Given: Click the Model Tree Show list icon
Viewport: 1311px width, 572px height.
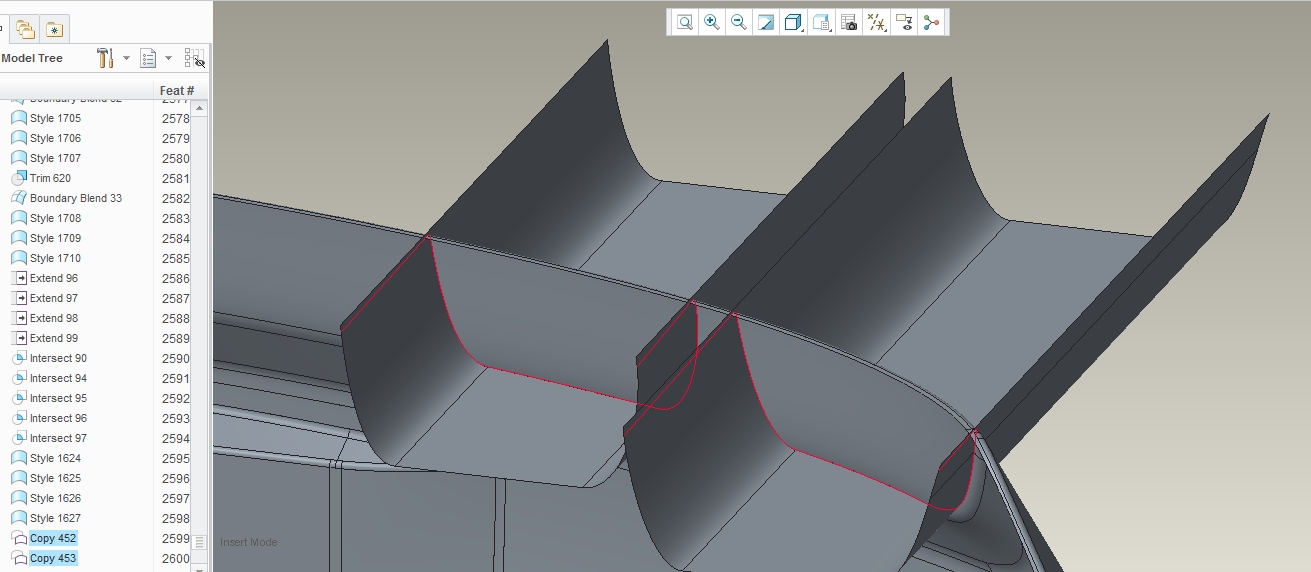Looking at the screenshot, I should click(x=148, y=59).
